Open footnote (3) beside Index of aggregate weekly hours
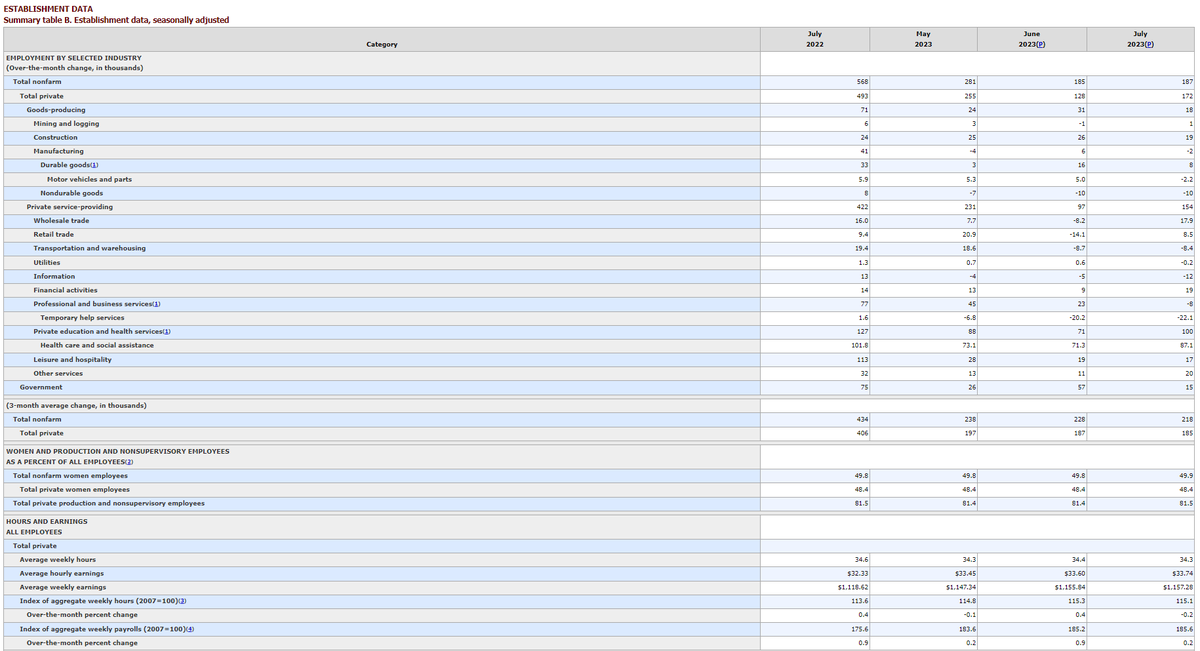The width and height of the screenshot is (1200, 651). pos(182,600)
